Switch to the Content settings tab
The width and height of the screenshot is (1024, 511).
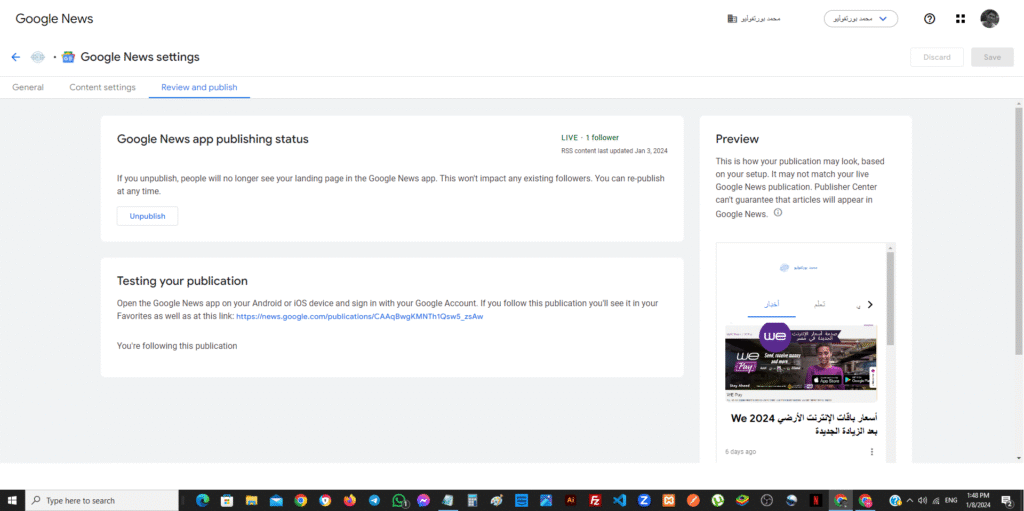tap(103, 88)
